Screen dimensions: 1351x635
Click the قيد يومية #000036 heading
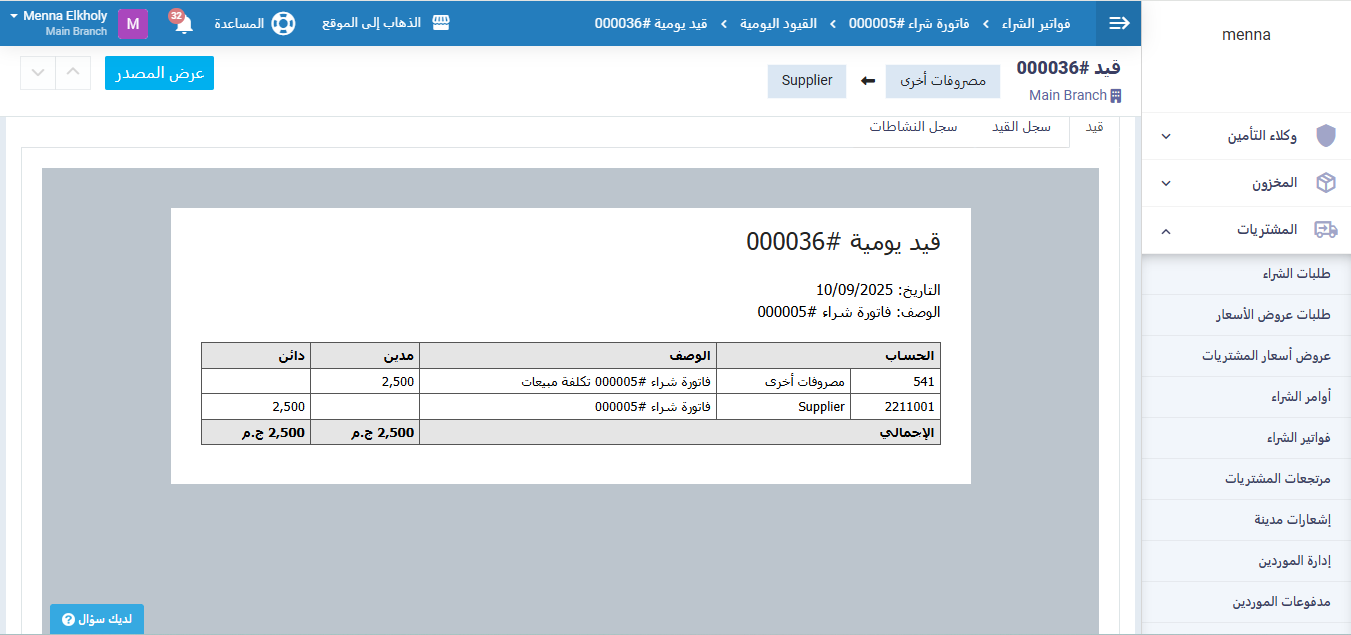tap(843, 241)
